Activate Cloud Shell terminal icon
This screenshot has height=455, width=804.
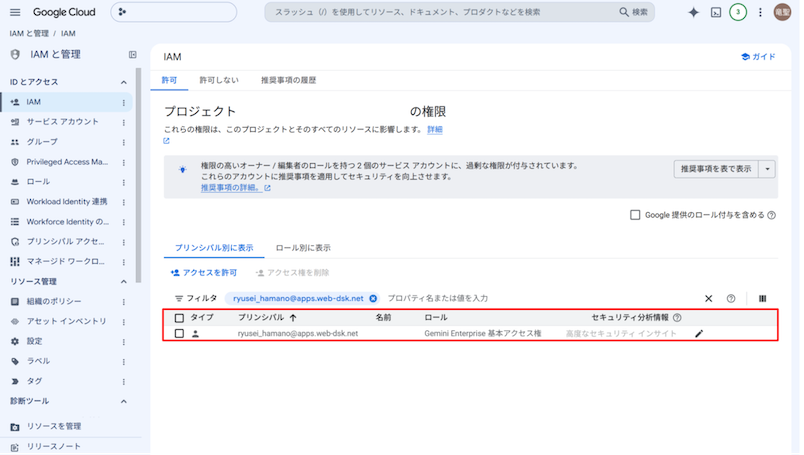pos(716,12)
